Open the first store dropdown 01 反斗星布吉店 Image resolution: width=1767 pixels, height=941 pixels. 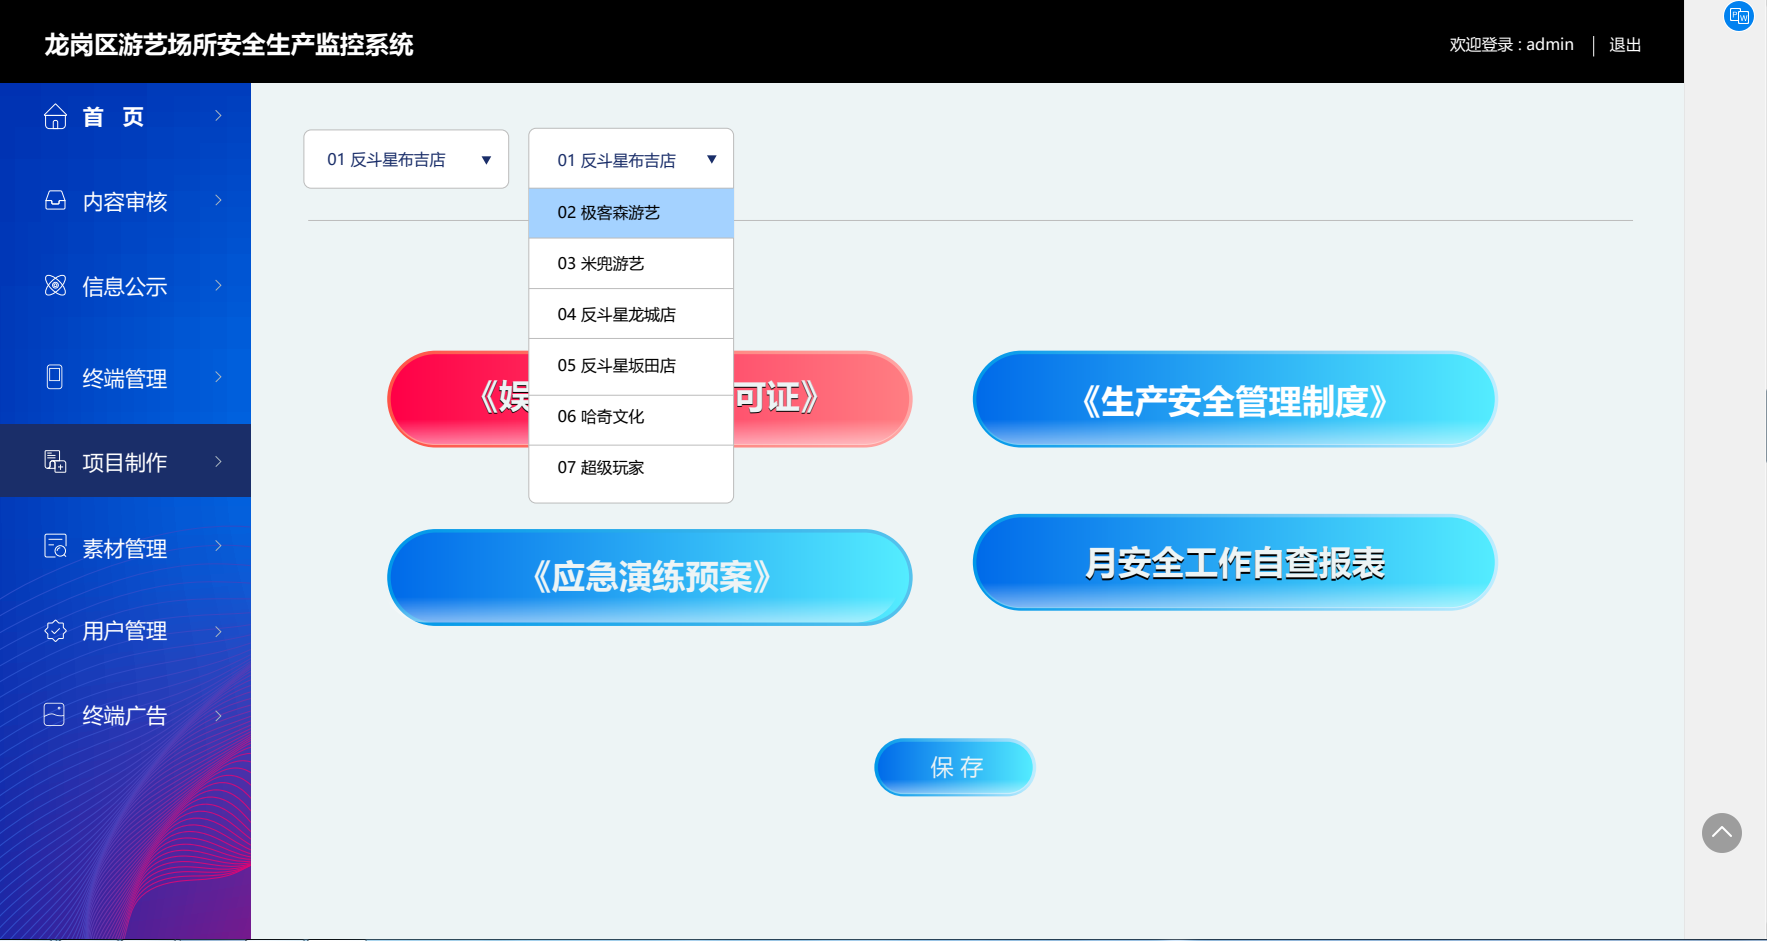(x=406, y=159)
